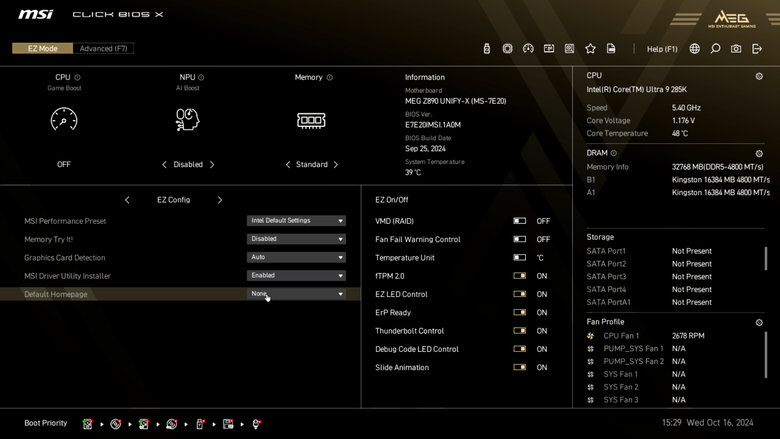Viewport: 780px width, 439px height.
Task: Open the M-Flash USB drive icon
Action: tap(487, 48)
